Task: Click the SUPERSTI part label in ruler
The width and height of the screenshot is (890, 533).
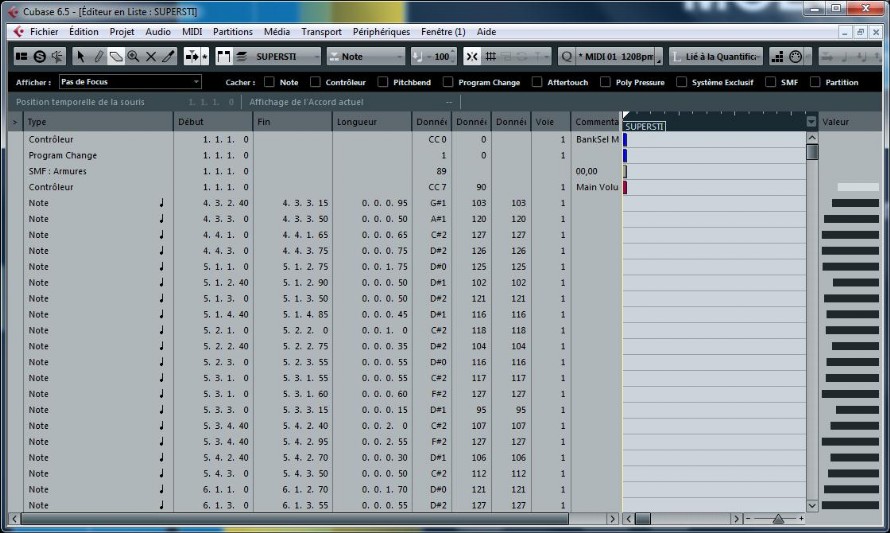Action: pyautogui.click(x=644, y=126)
